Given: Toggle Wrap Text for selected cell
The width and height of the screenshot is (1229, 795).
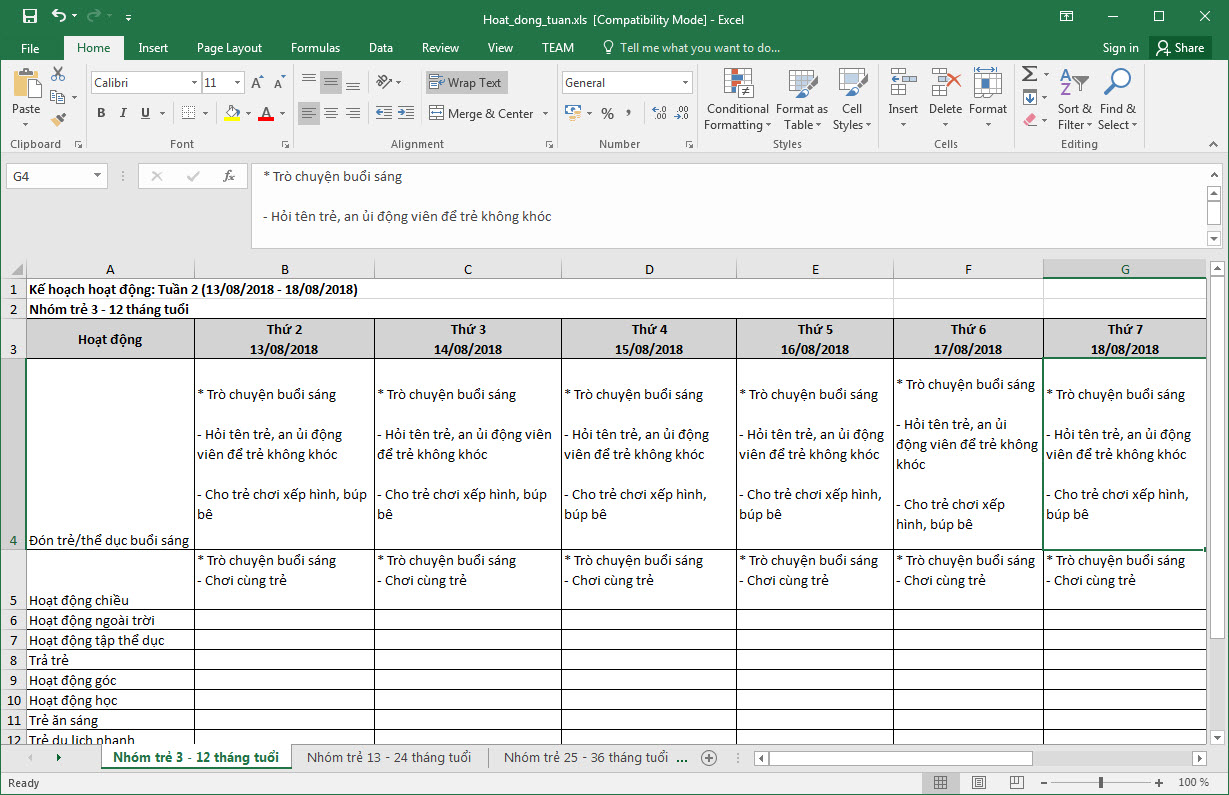Looking at the screenshot, I should tap(465, 83).
